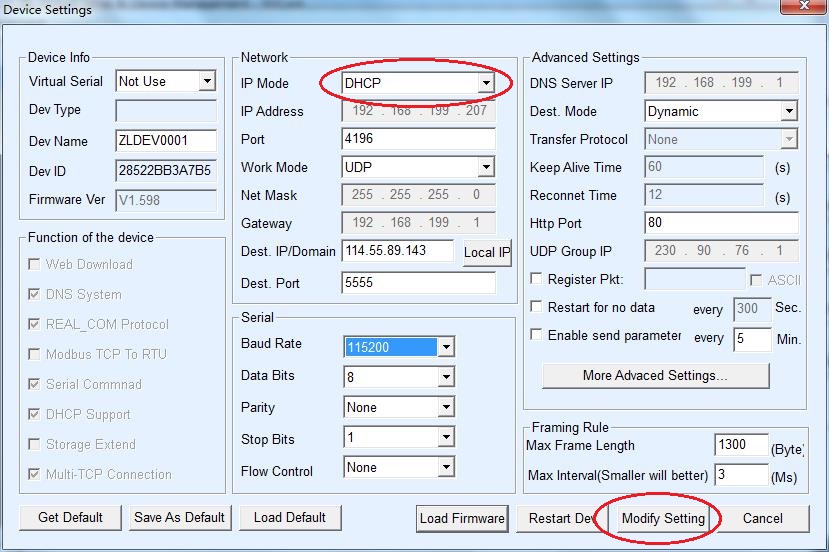Check the Enable send parameter option
This screenshot has height=552, width=829.
[537, 335]
